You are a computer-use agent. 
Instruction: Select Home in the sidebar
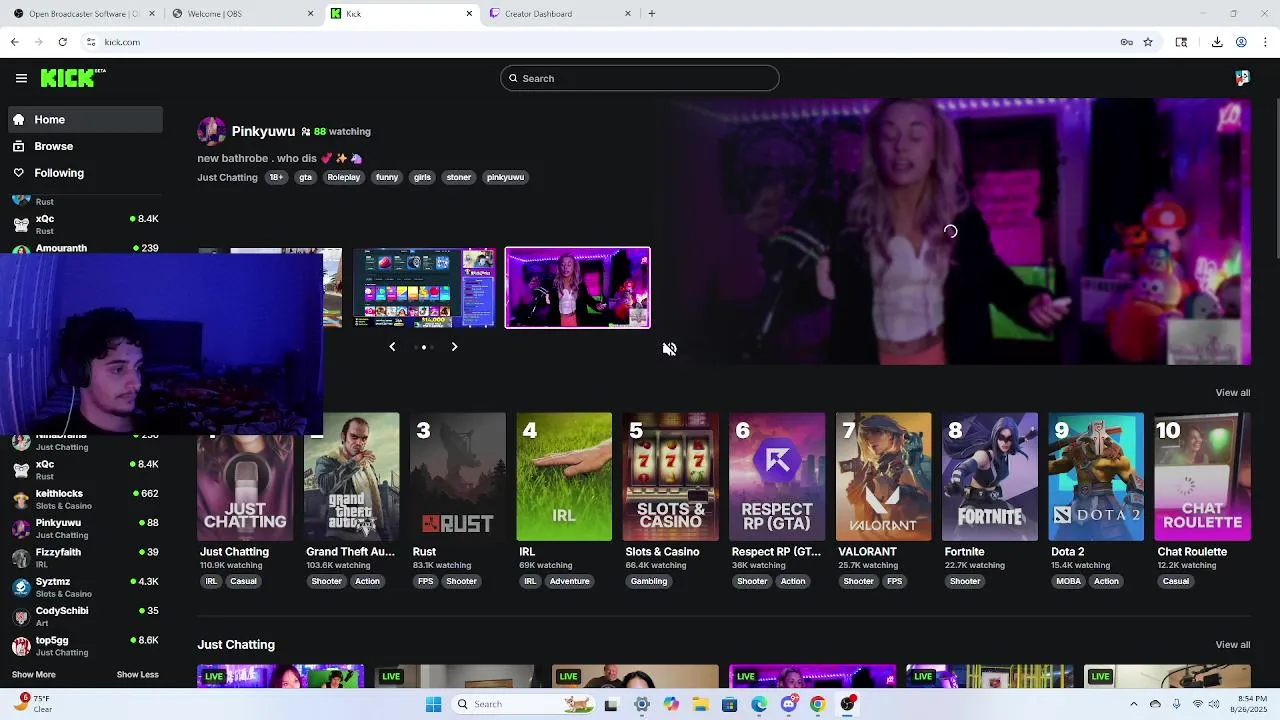coord(86,119)
